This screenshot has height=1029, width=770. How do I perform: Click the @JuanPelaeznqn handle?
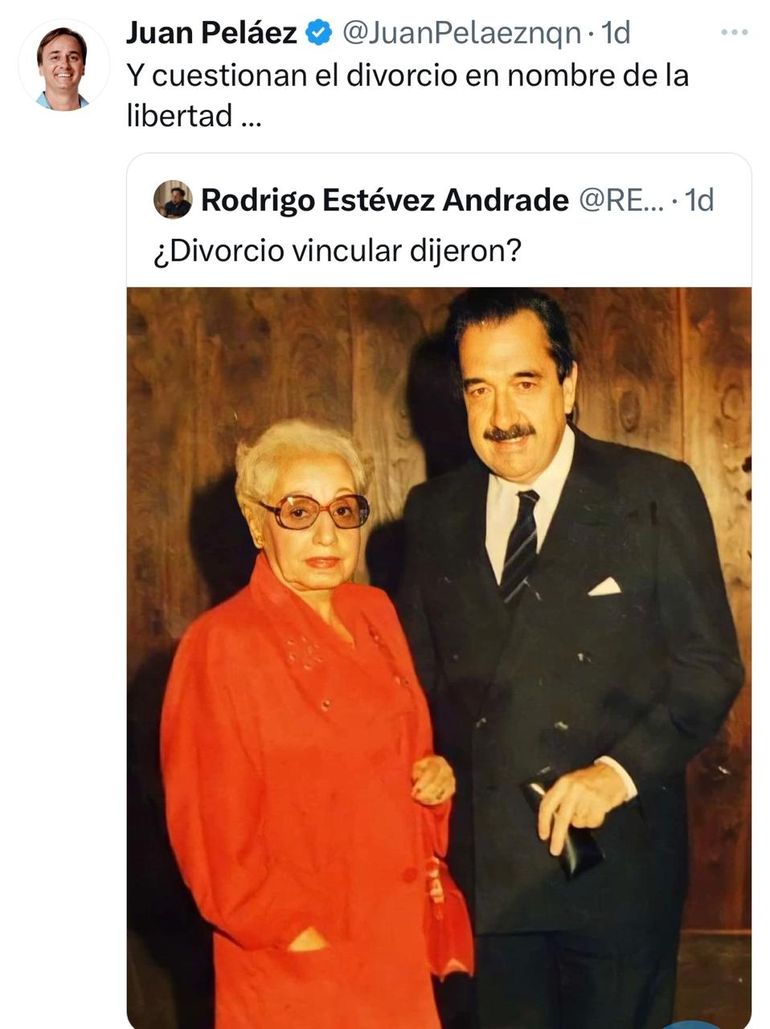(x=461, y=33)
